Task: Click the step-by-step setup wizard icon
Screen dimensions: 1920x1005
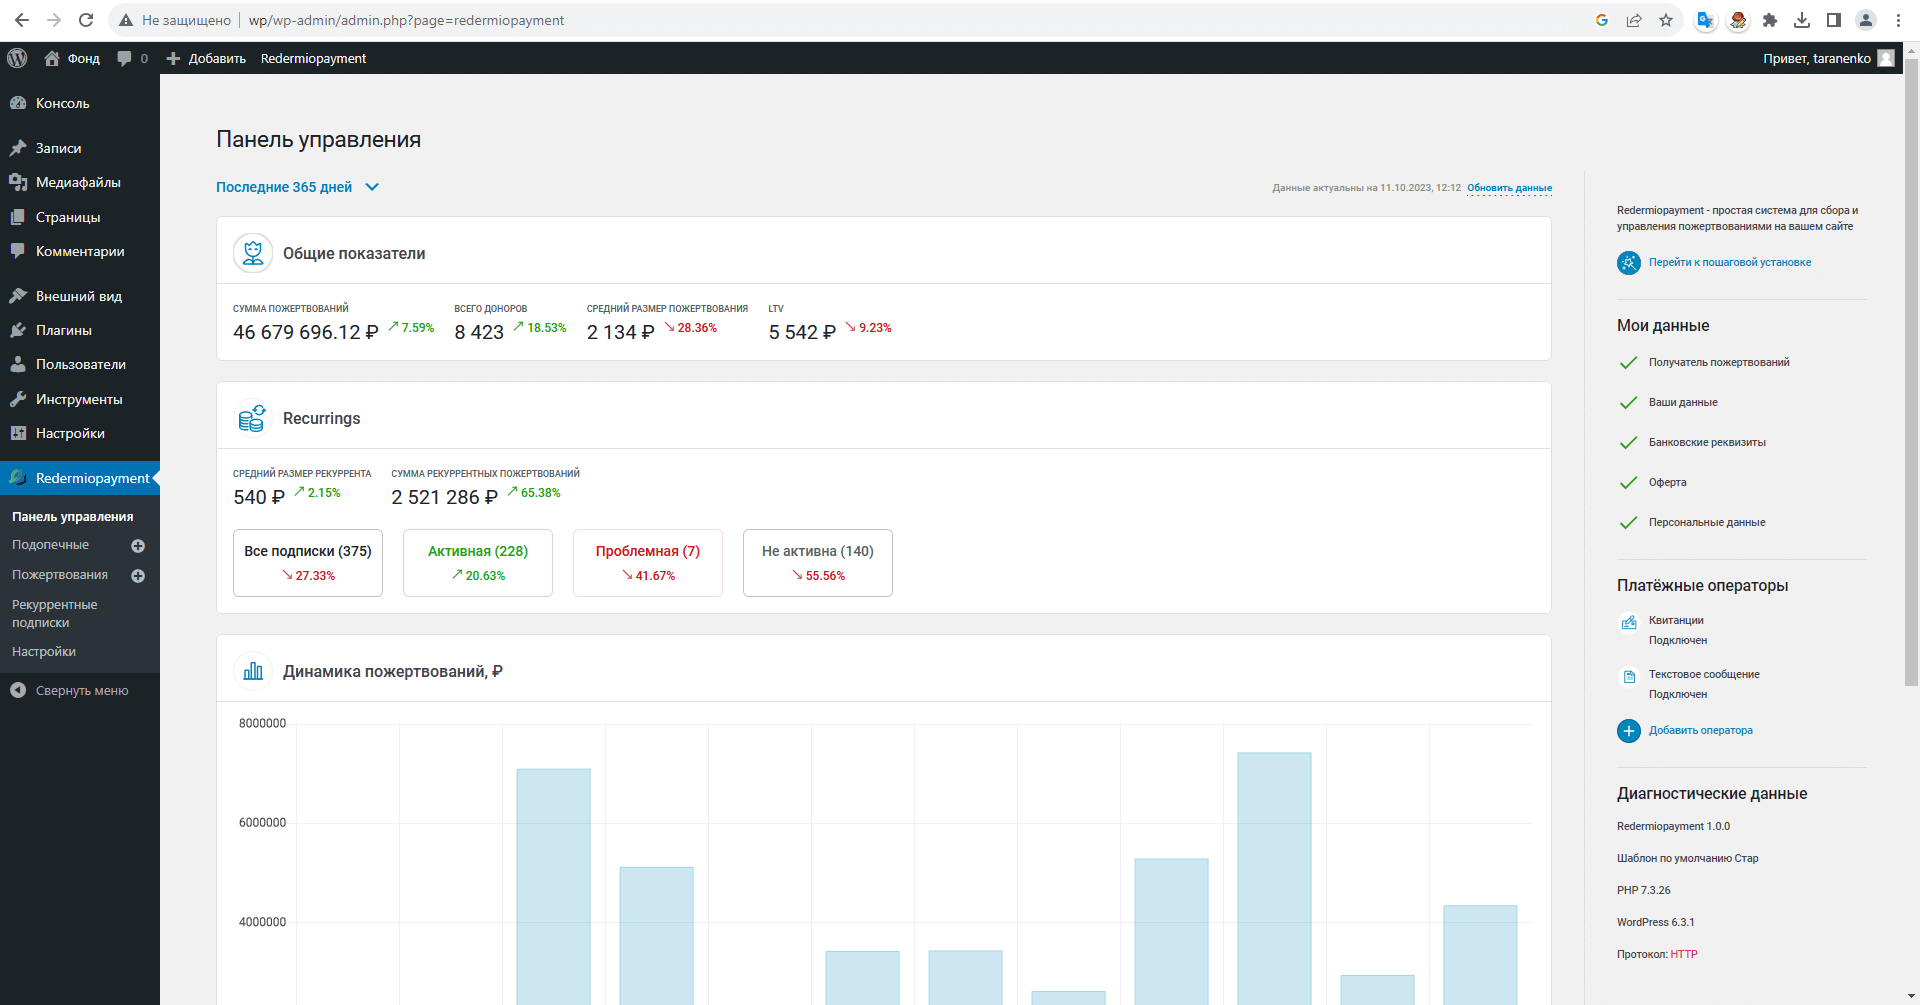Action: pos(1628,263)
